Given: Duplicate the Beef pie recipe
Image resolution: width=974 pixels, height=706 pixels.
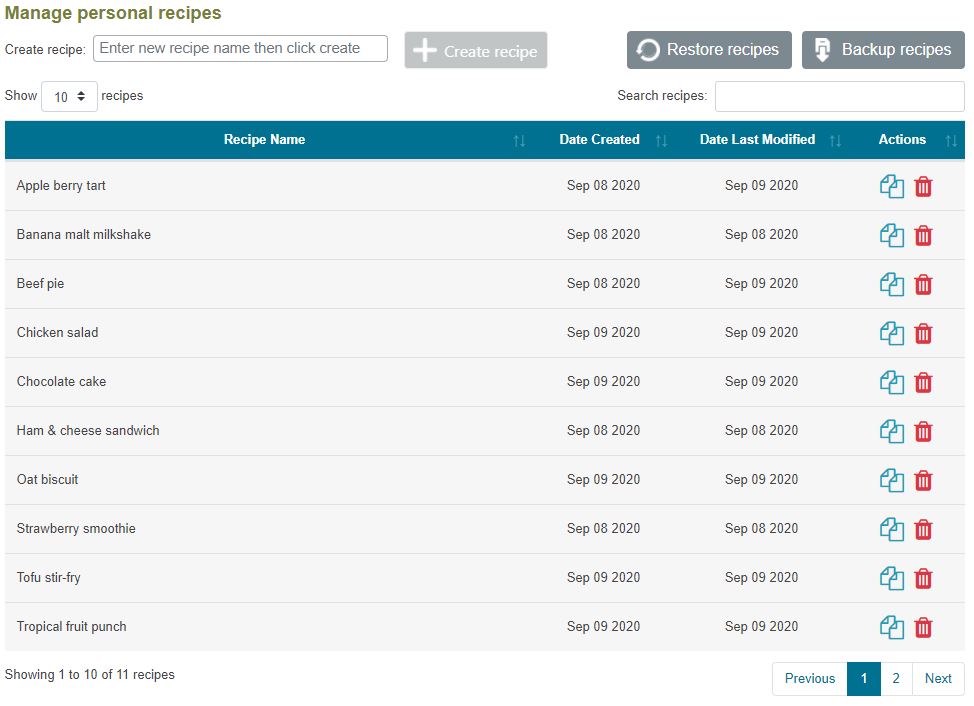Looking at the screenshot, I should (891, 285).
